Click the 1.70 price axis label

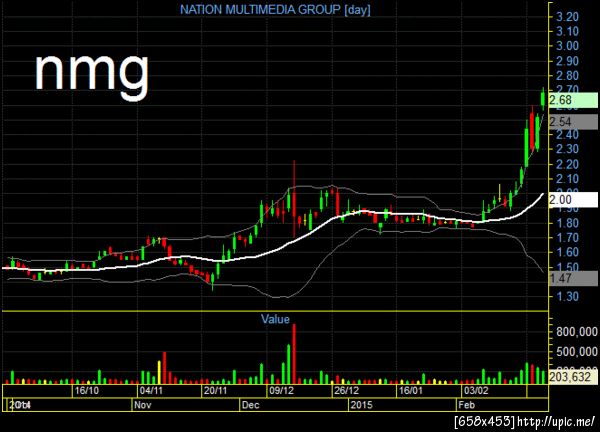point(567,238)
